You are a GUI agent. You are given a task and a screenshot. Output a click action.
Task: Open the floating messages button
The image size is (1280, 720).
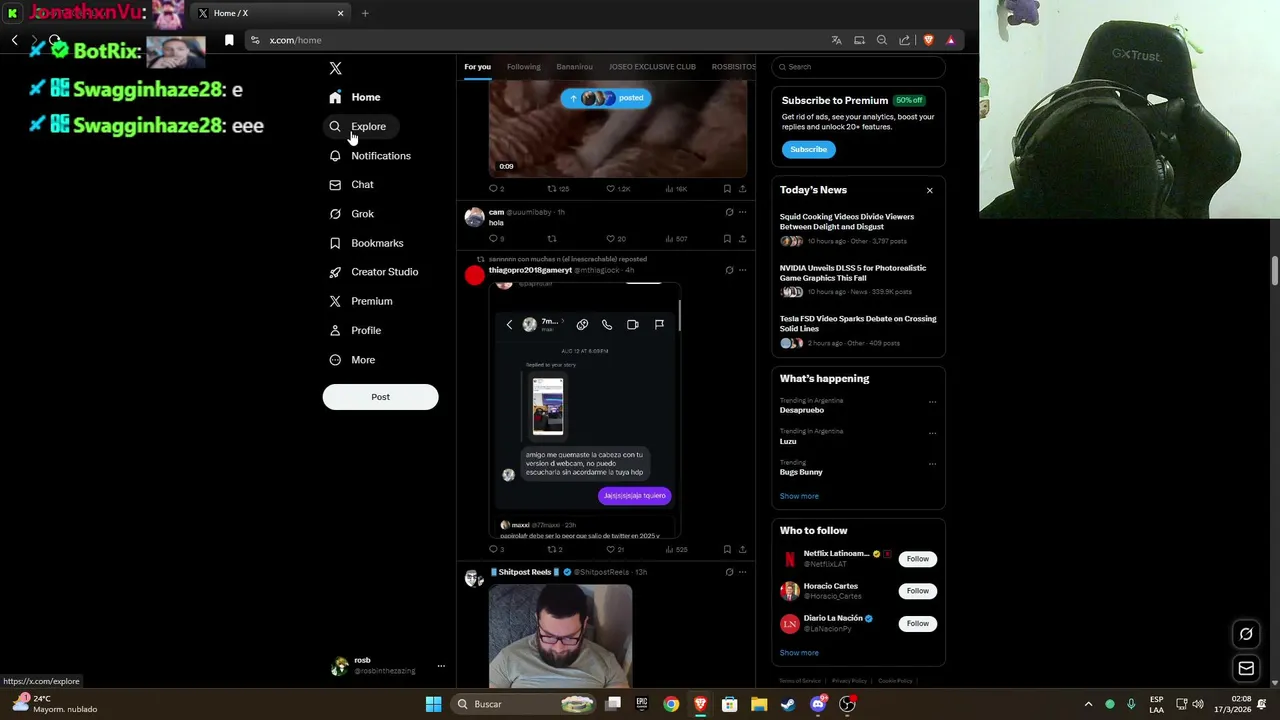tap(1246, 668)
